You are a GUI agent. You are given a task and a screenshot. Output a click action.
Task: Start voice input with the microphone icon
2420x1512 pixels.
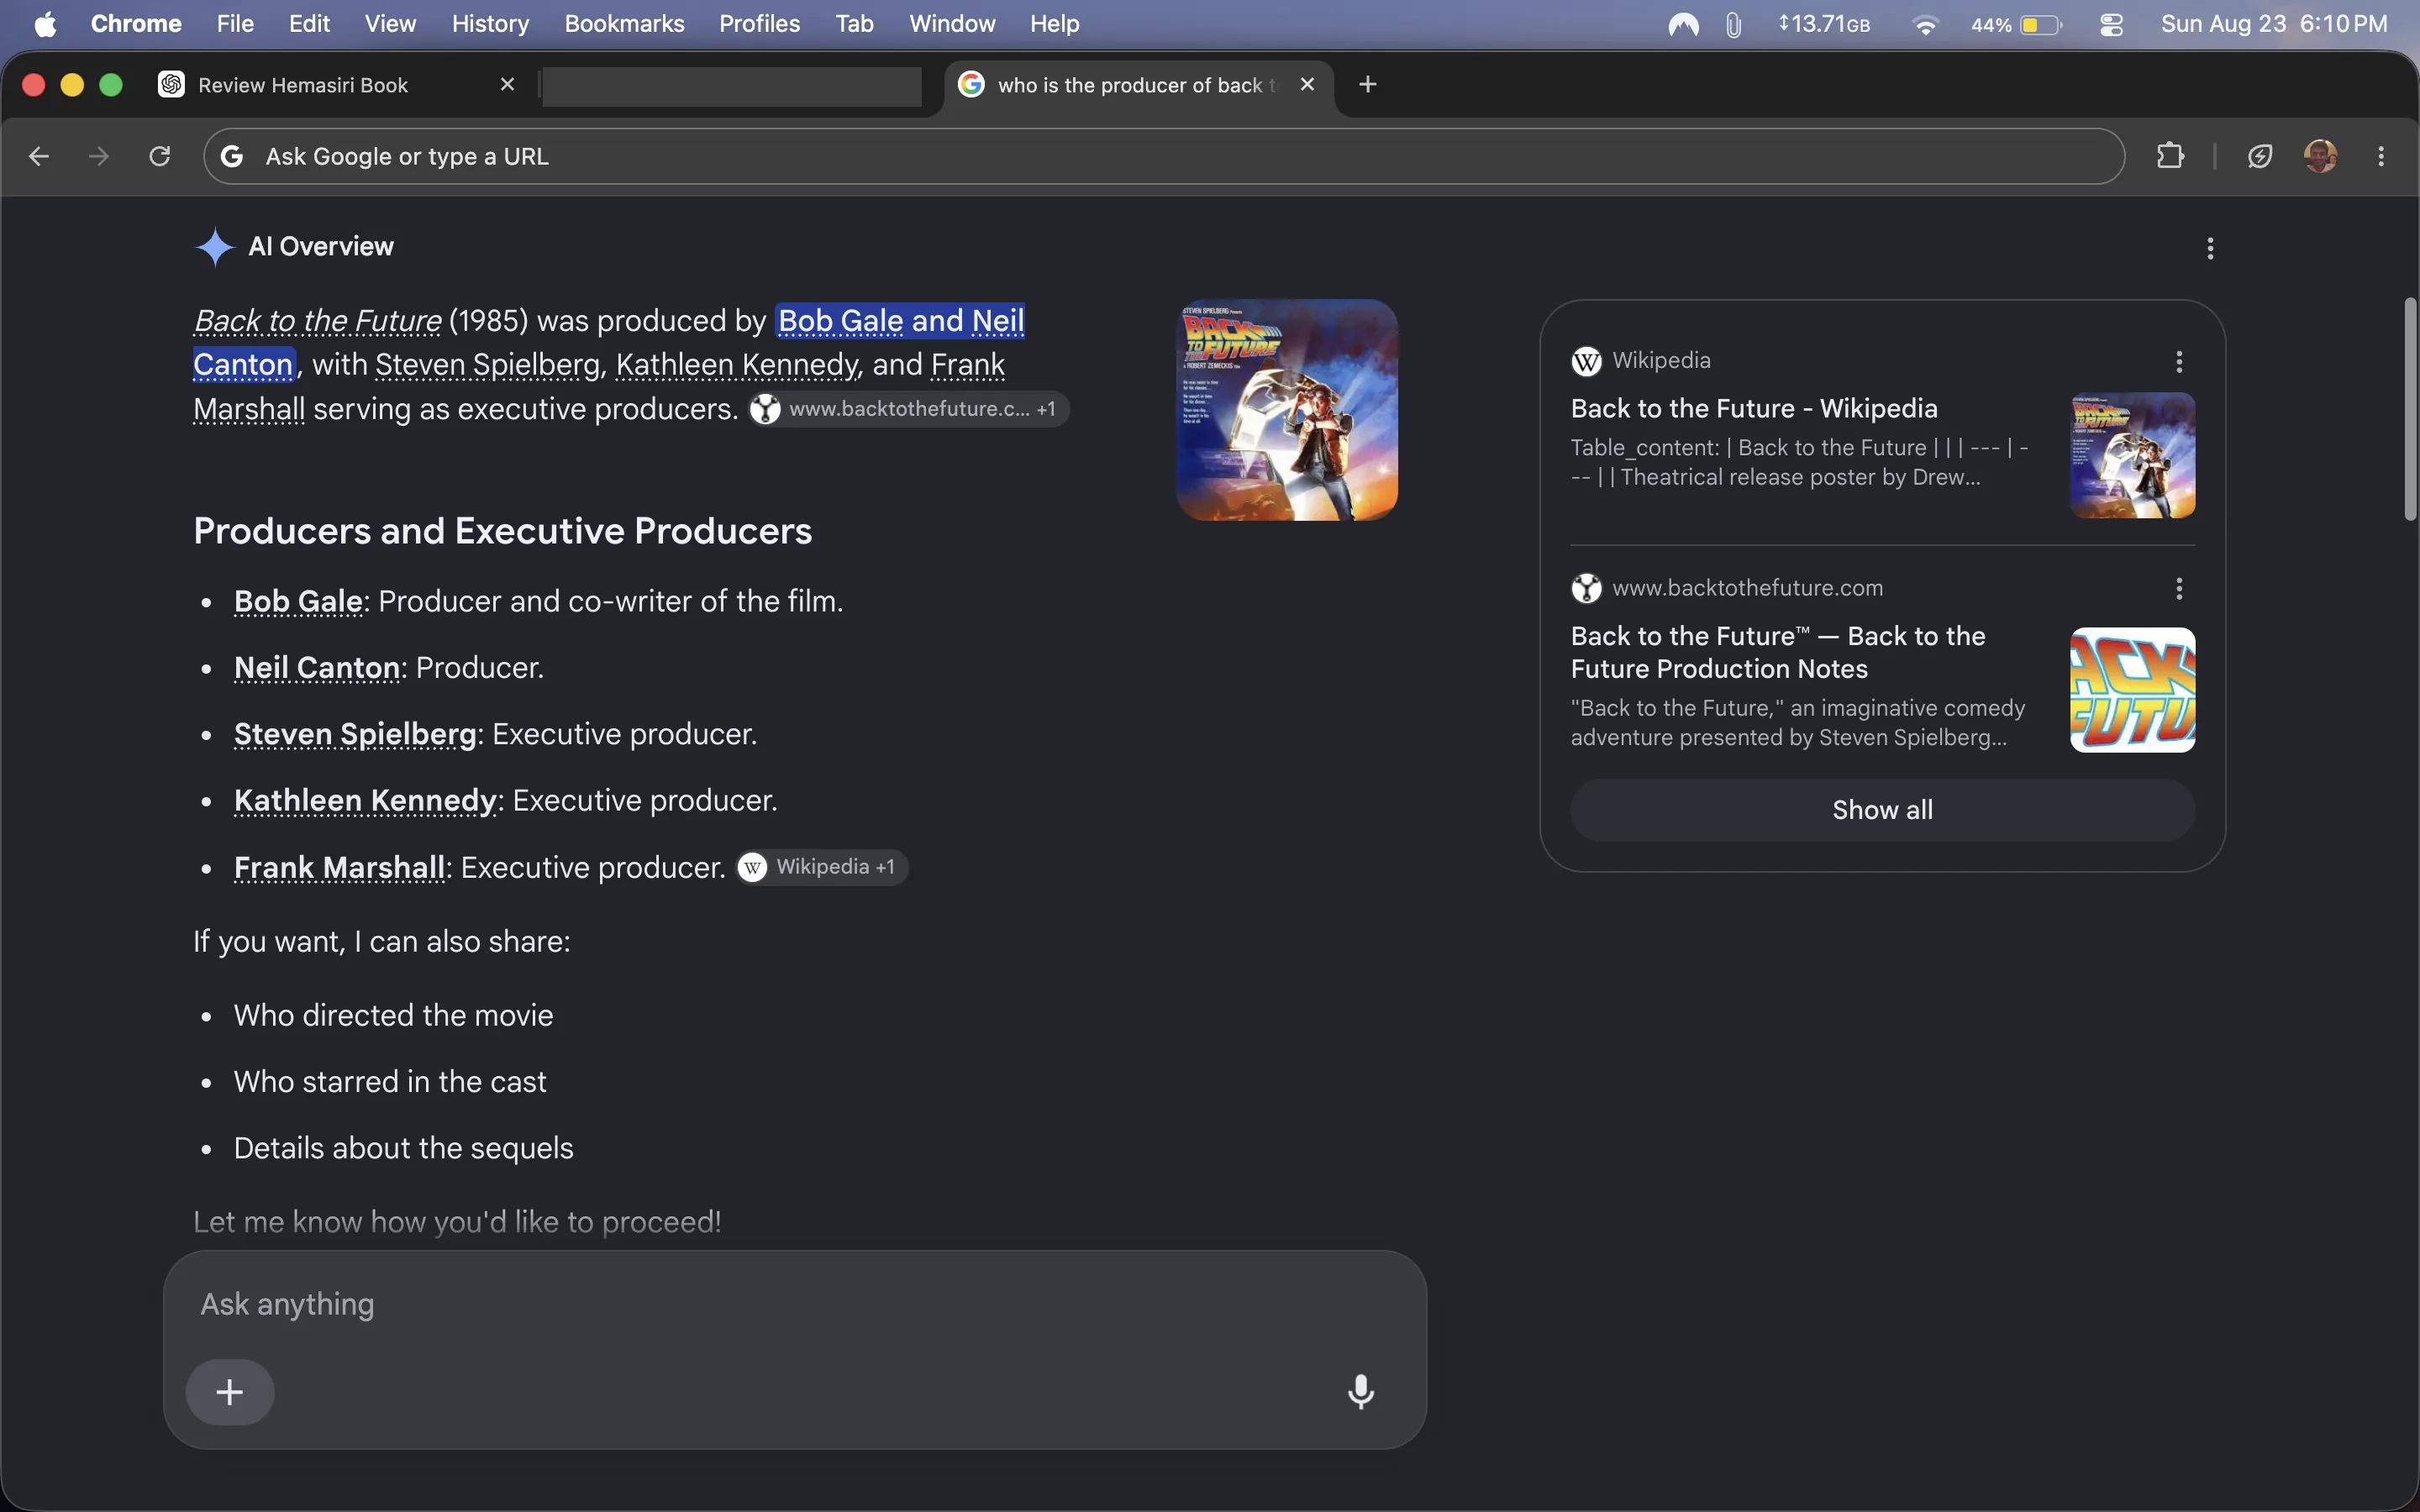[1360, 1392]
